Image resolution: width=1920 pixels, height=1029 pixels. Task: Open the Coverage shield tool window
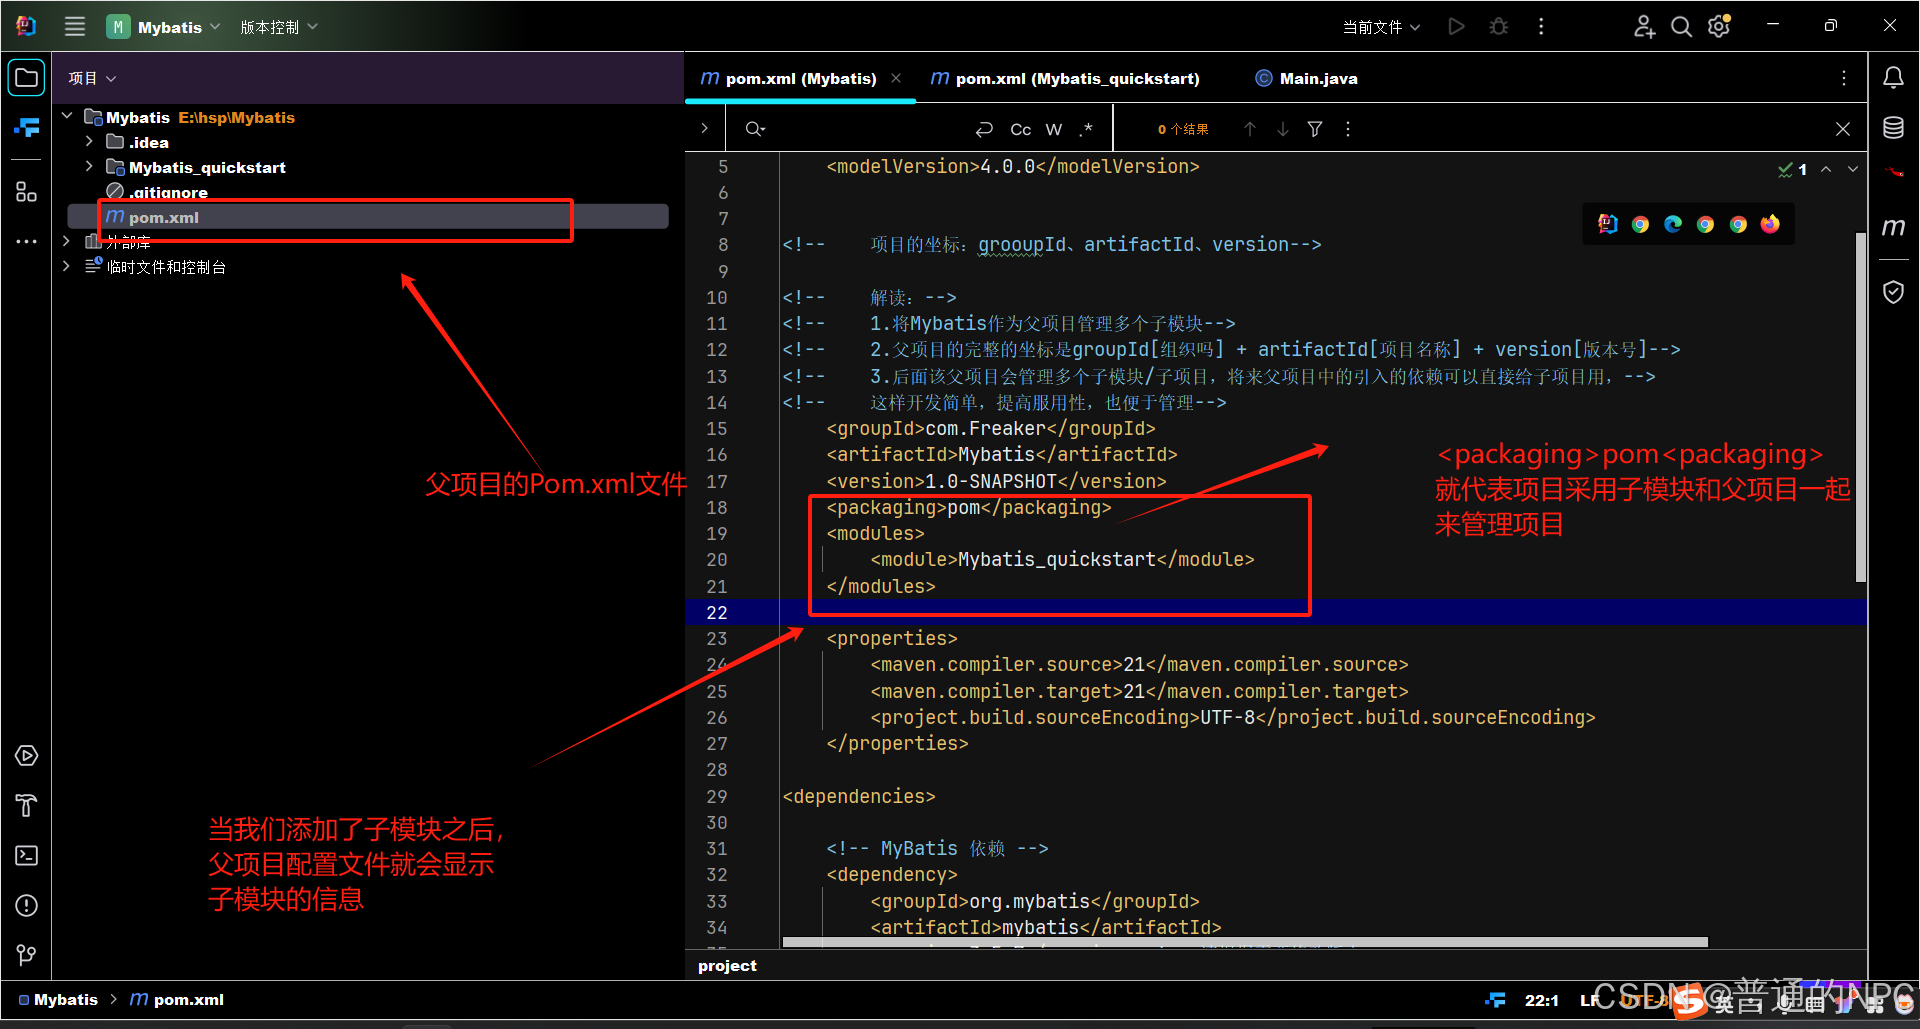[1893, 292]
